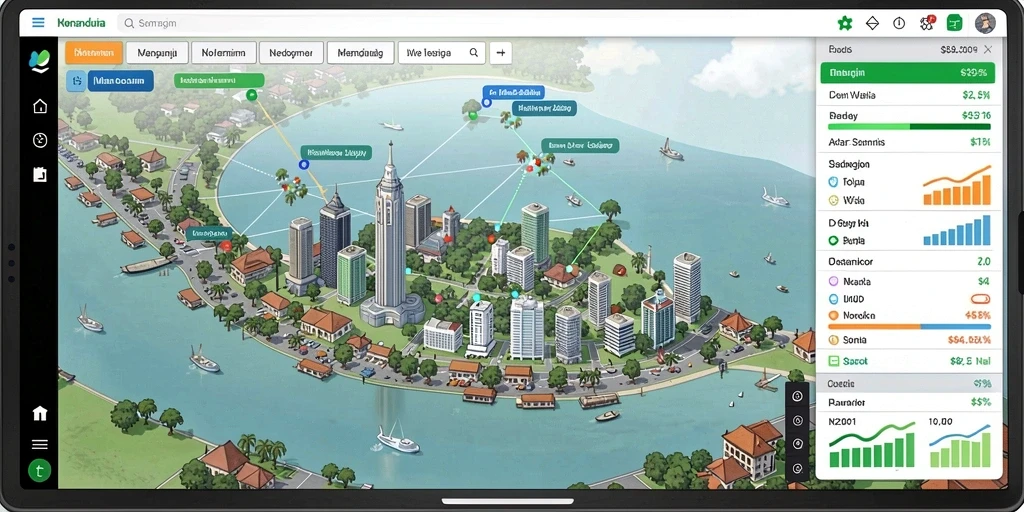Click the blue ring map marker near center
This screenshot has height=512, width=1024.
(x=304, y=165)
